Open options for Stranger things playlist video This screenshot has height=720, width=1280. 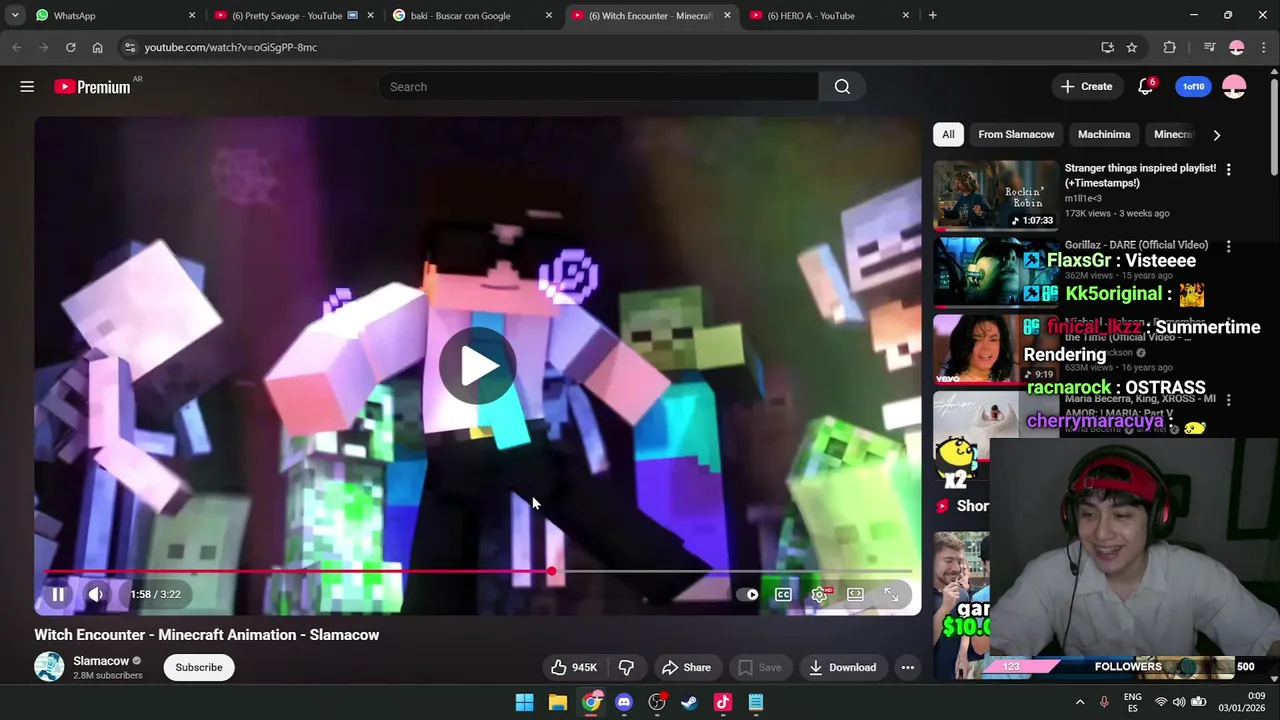coord(1228,170)
